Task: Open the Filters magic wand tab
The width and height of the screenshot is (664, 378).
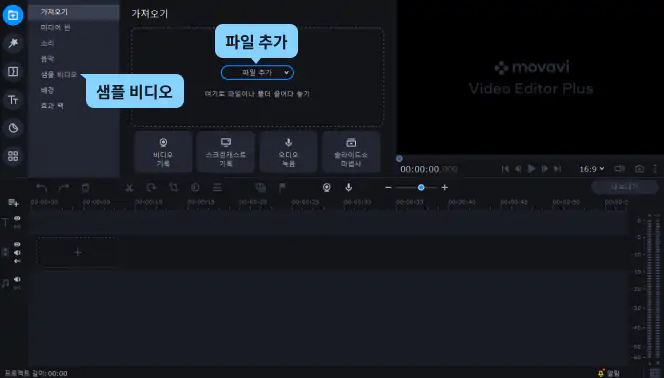Action: (13, 43)
